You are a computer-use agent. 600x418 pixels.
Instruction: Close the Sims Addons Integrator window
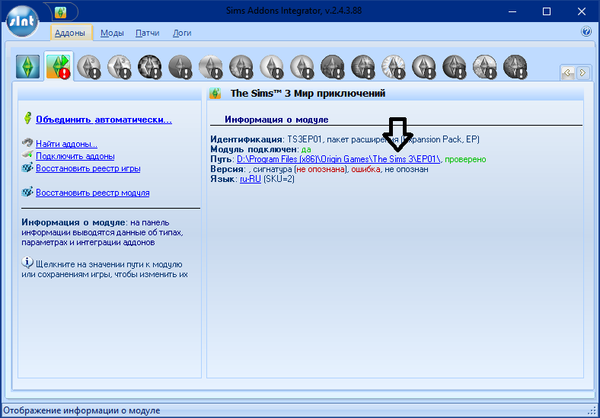pyautogui.click(x=581, y=11)
